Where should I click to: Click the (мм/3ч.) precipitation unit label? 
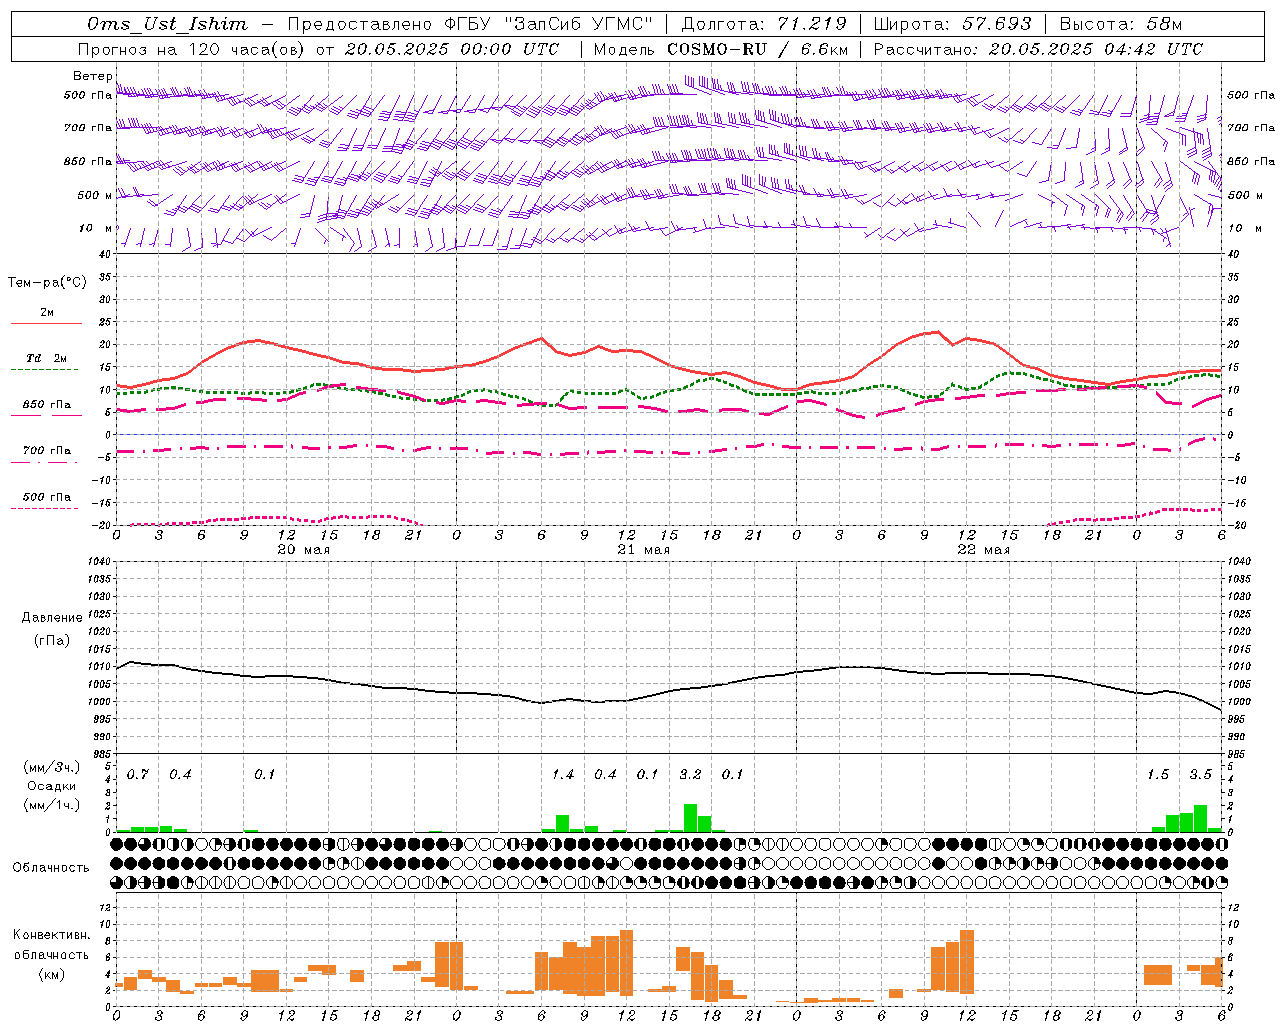pos(52,767)
